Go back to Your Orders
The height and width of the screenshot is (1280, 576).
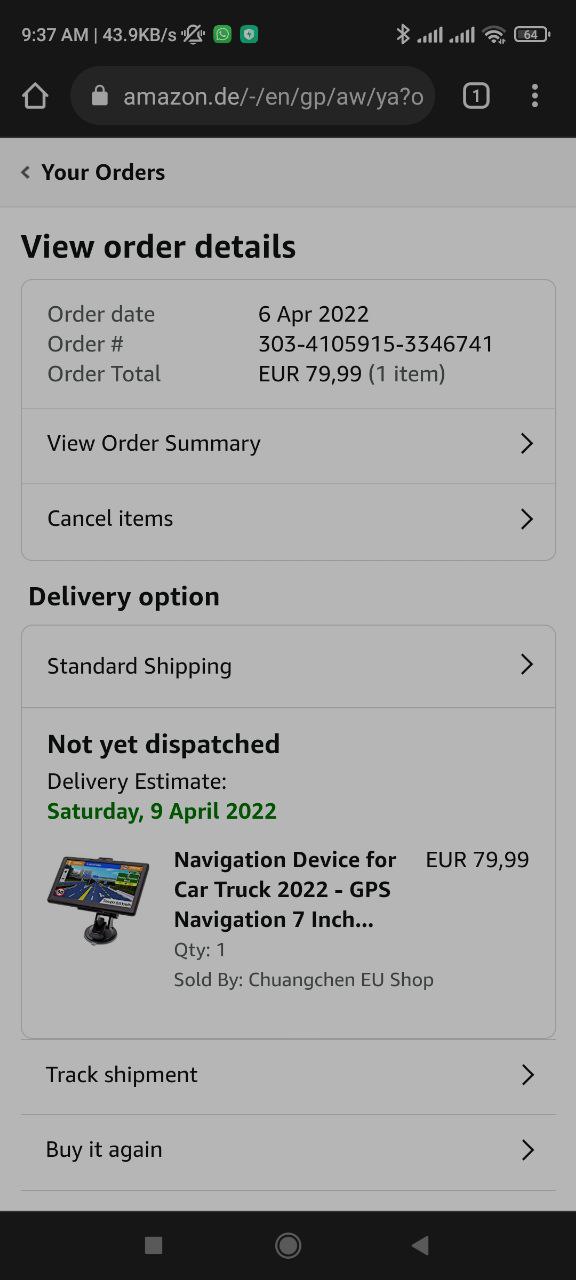(x=103, y=172)
